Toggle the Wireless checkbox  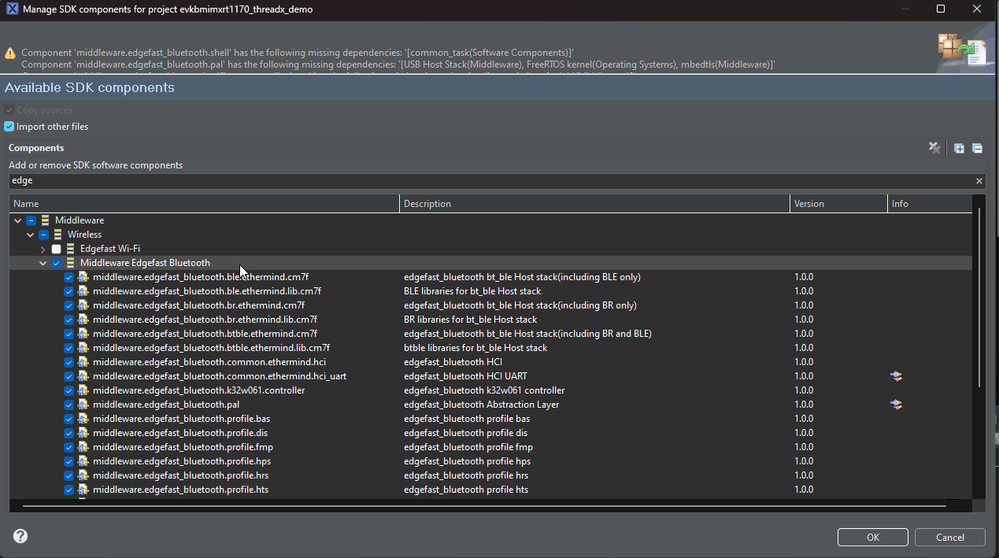tap(43, 234)
